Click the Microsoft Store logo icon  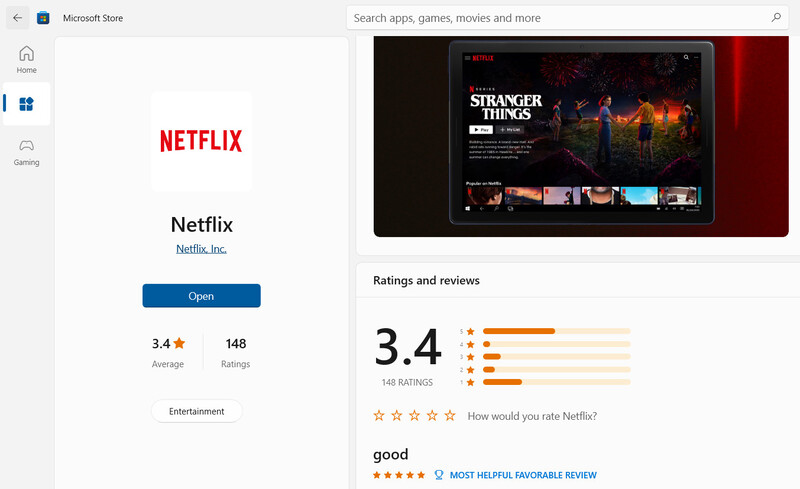tap(43, 18)
